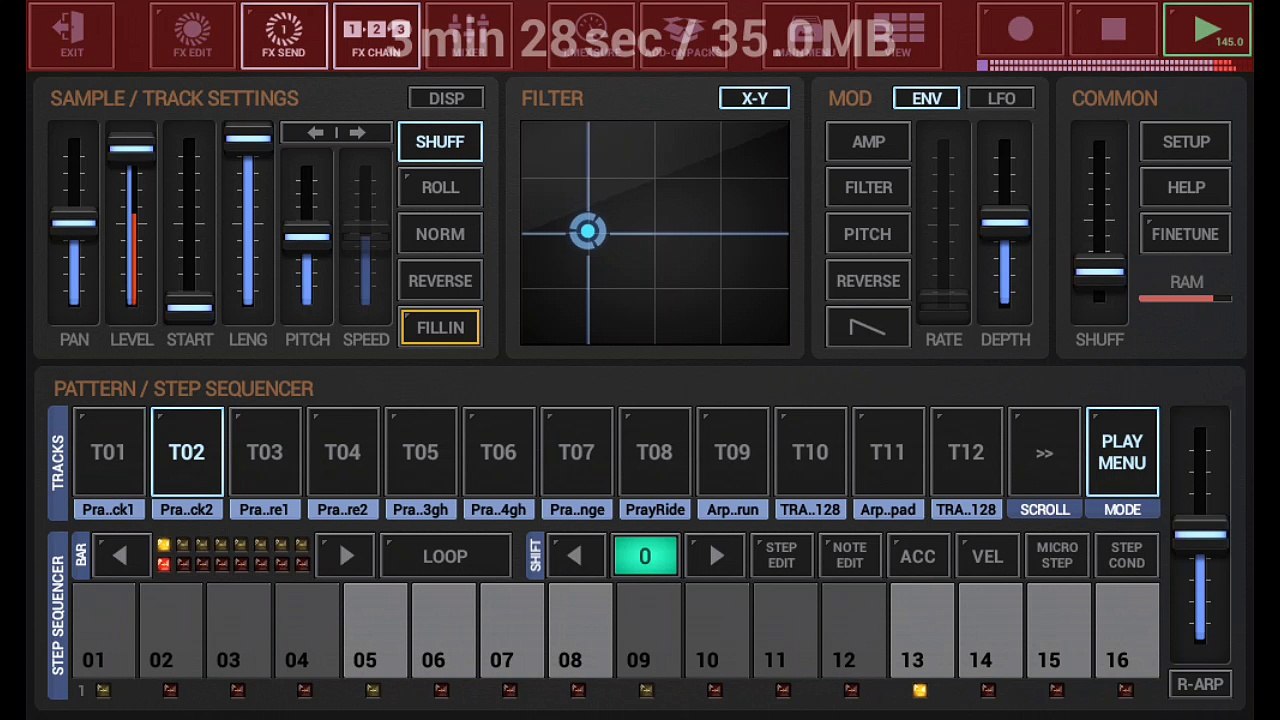Click the sample range arrows icon

(x=336, y=133)
